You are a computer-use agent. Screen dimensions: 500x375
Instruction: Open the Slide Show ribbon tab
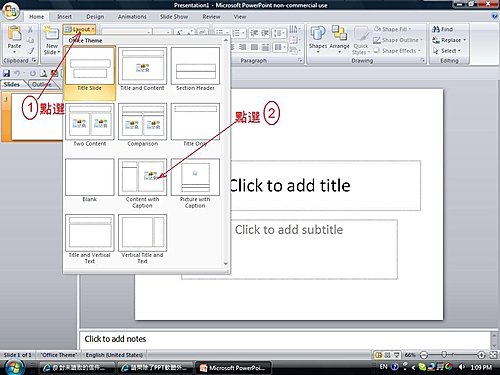tap(174, 16)
